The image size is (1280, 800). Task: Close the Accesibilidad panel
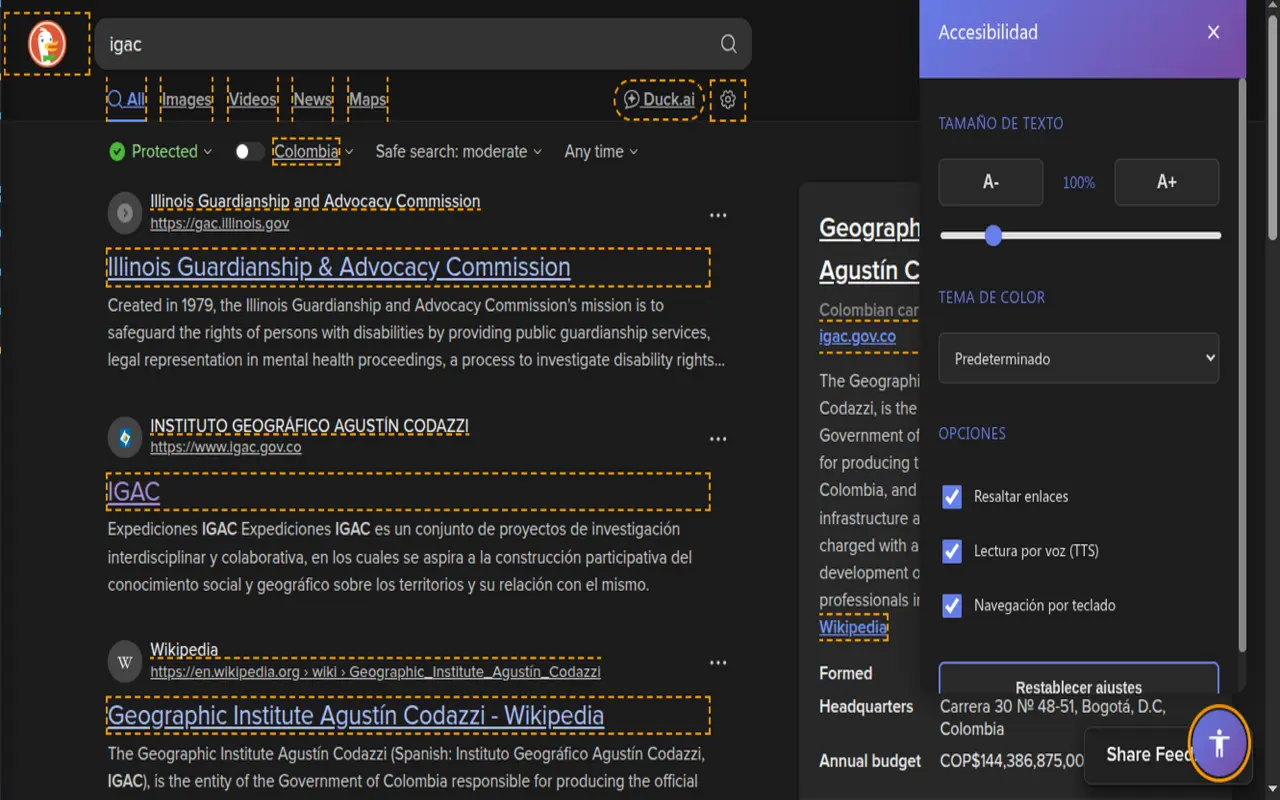pos(1213,33)
